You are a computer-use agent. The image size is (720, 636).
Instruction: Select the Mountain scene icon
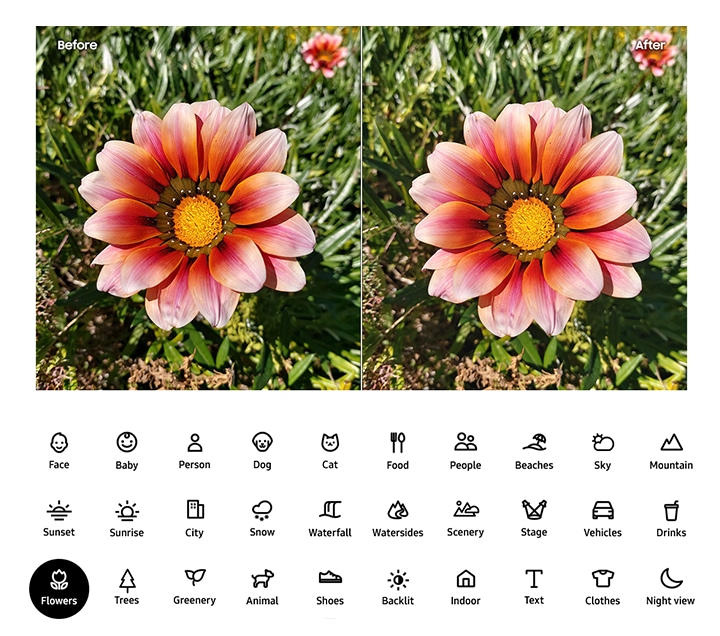click(671, 442)
